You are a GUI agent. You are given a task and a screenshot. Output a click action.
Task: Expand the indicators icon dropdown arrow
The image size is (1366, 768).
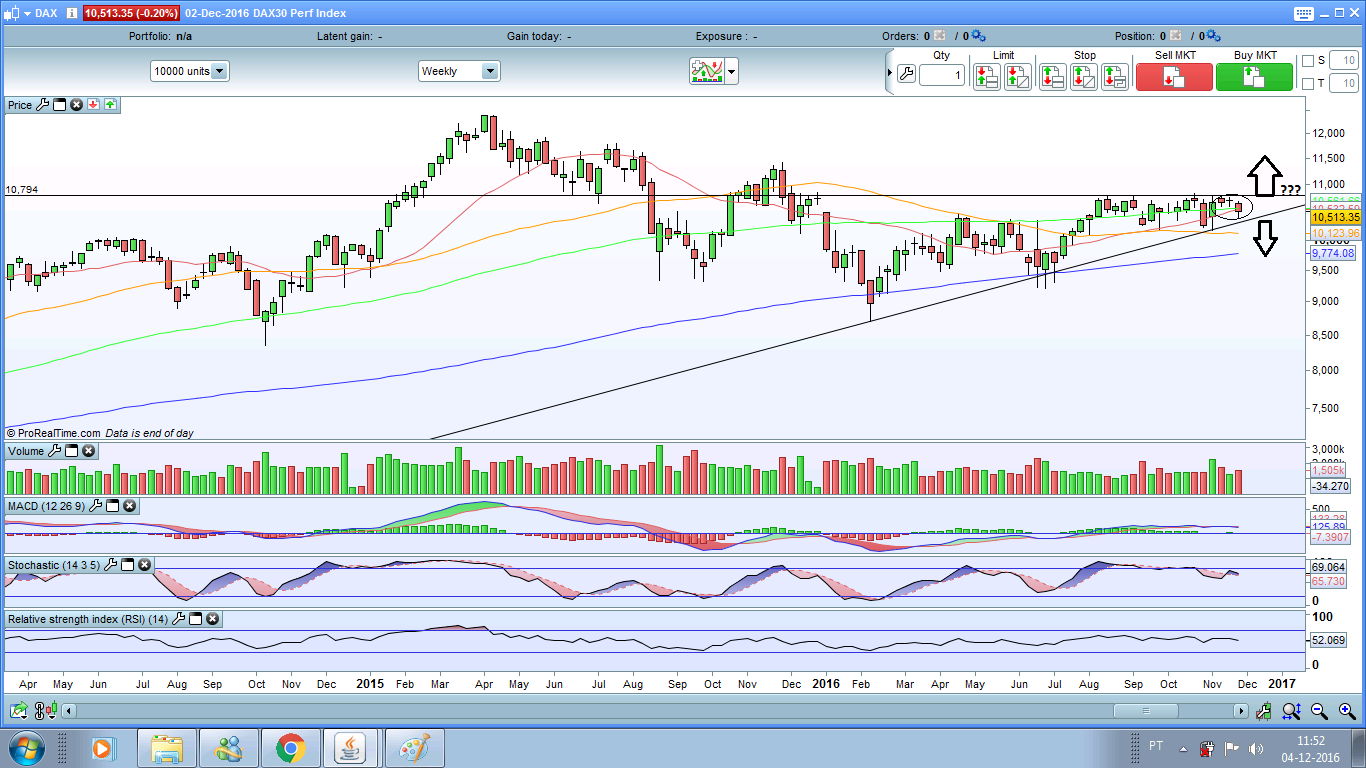(x=732, y=71)
